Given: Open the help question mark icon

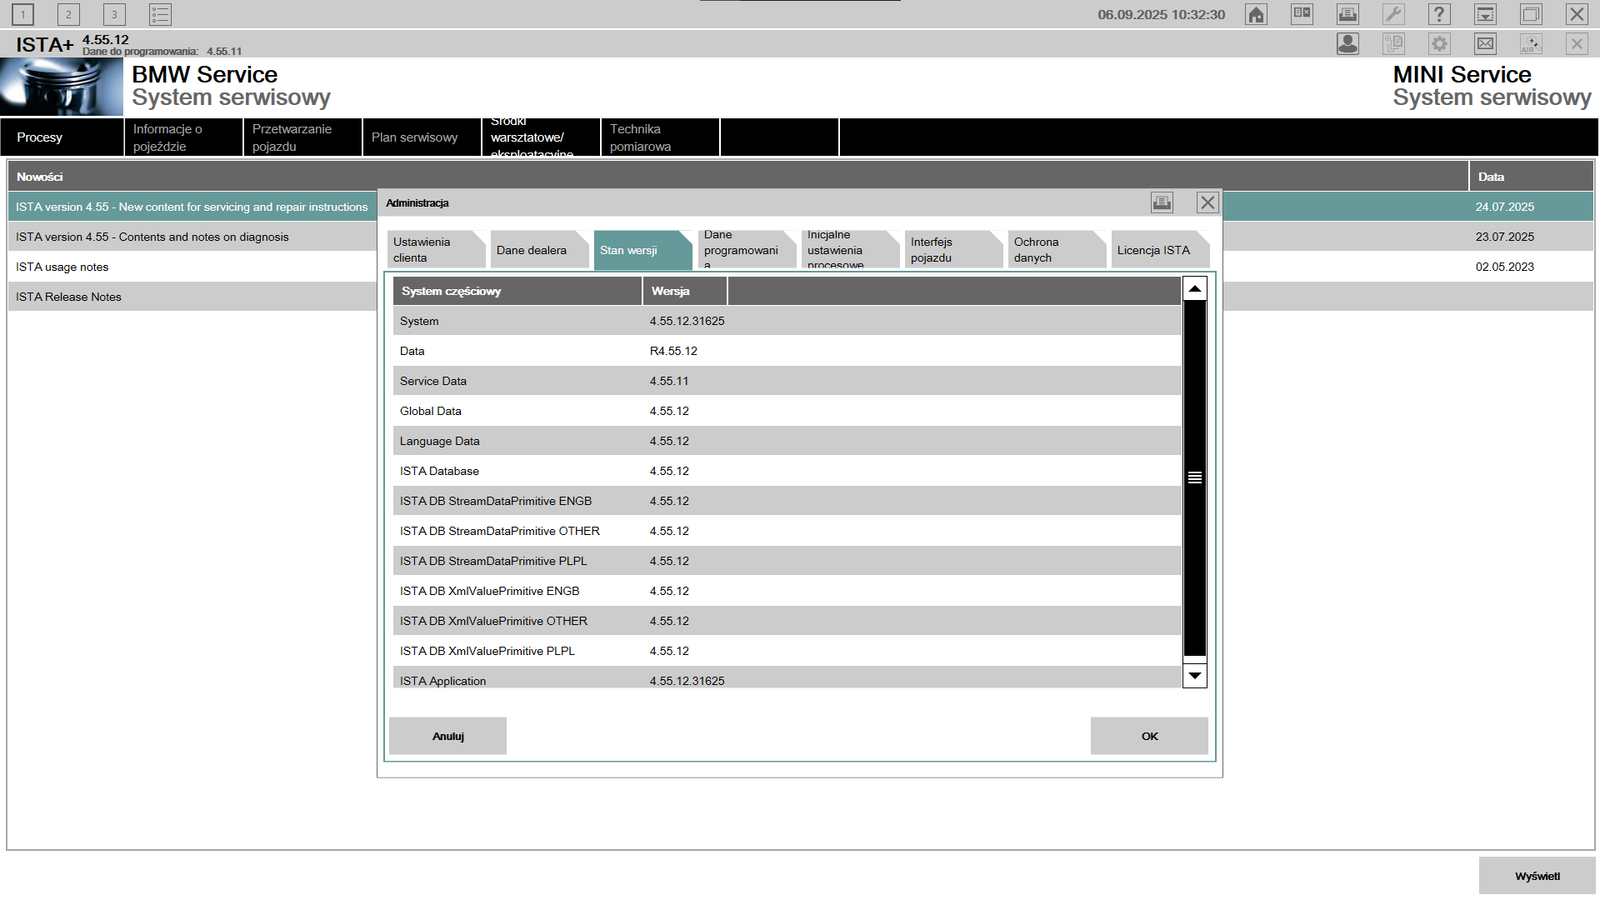Looking at the screenshot, I should click(x=1439, y=14).
